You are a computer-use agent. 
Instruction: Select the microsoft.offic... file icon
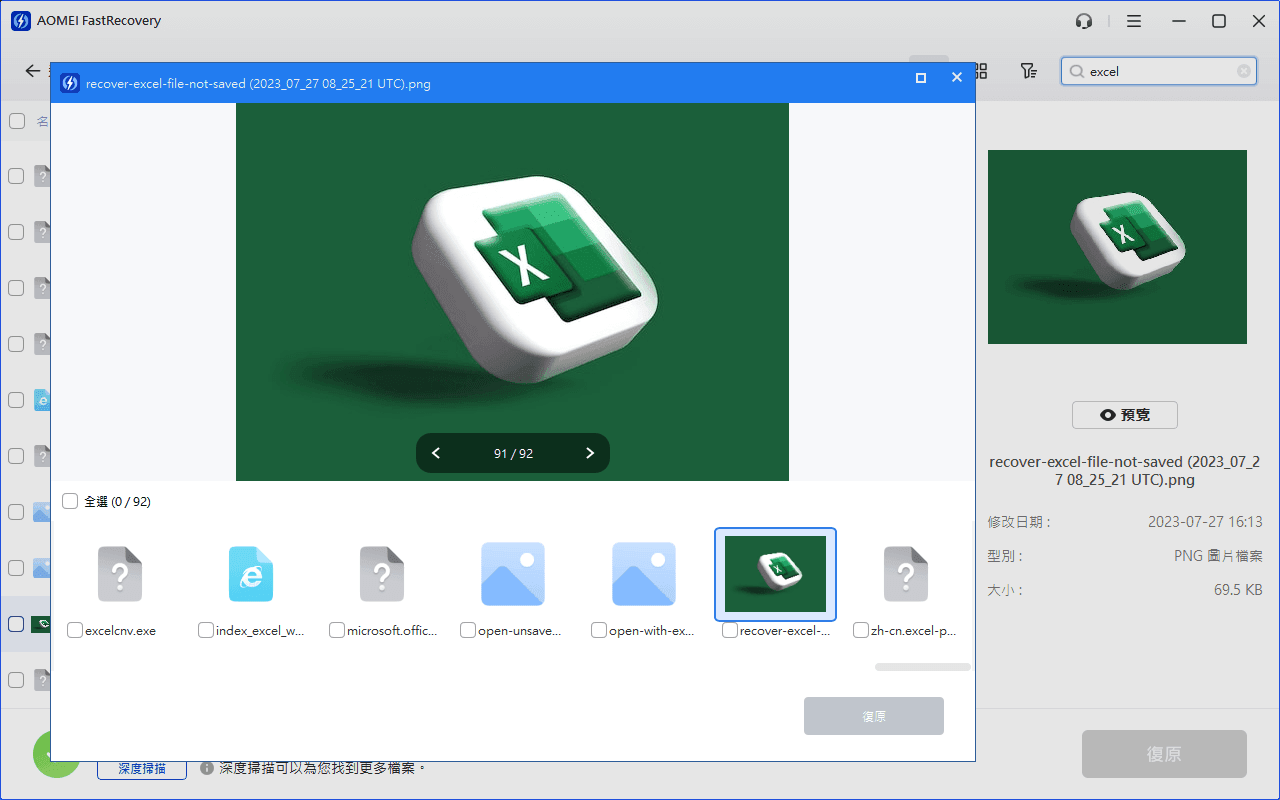382,574
